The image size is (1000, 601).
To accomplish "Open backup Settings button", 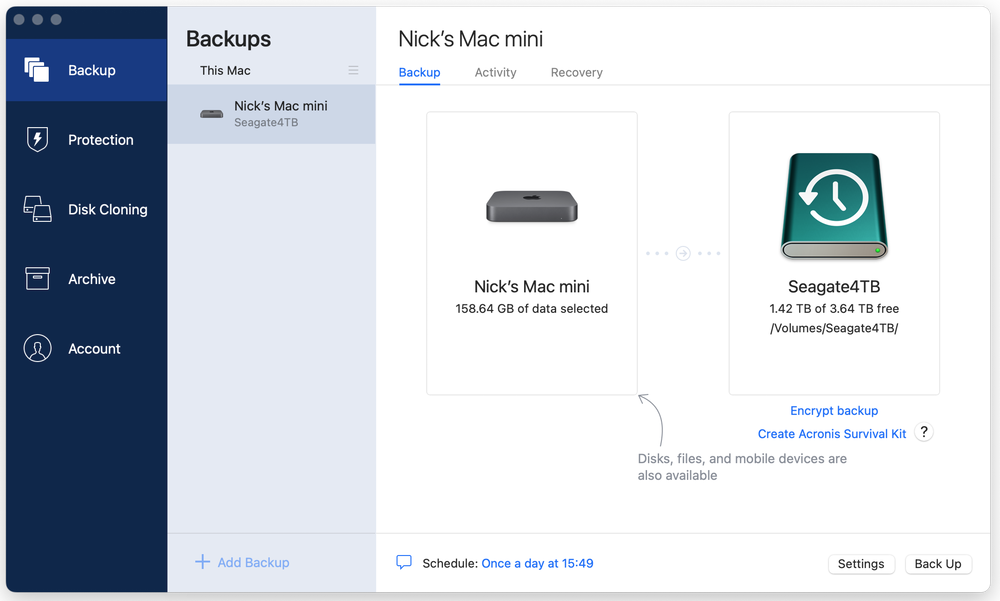I will tap(860, 564).
